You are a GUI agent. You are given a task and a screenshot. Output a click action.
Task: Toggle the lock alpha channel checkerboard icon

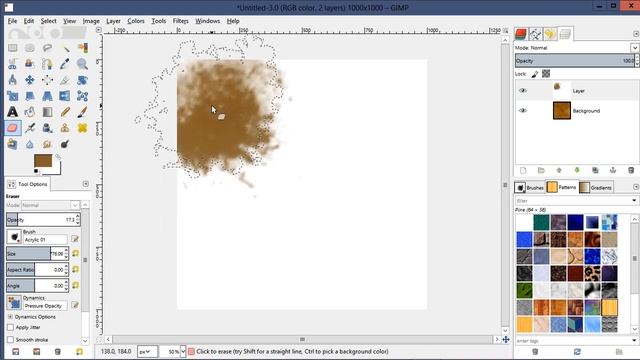coord(546,74)
